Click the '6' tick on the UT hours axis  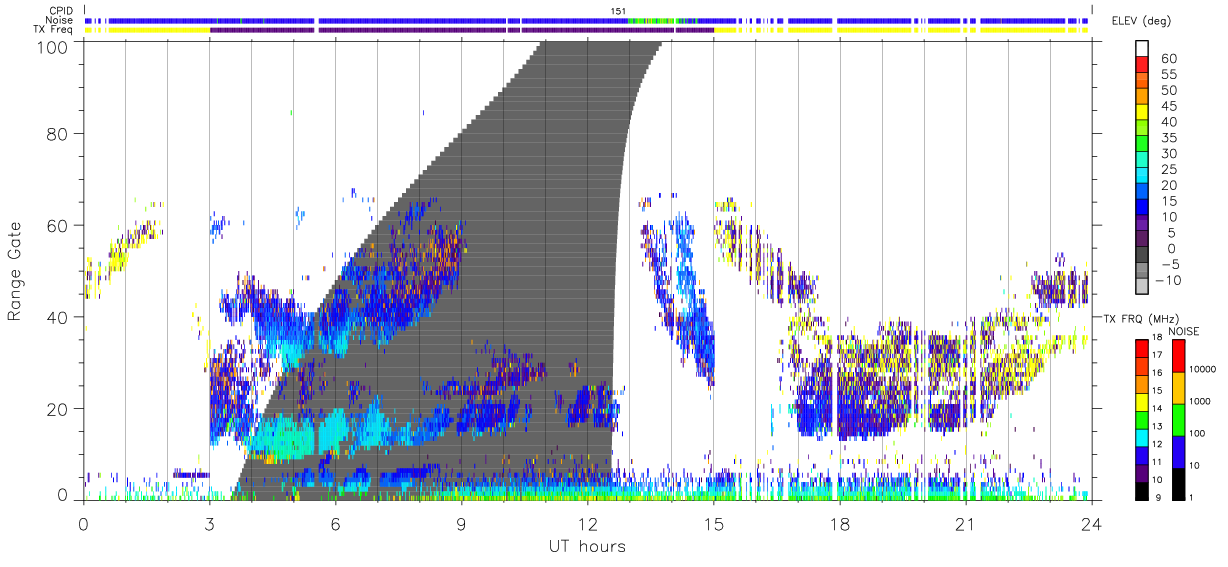coord(335,524)
